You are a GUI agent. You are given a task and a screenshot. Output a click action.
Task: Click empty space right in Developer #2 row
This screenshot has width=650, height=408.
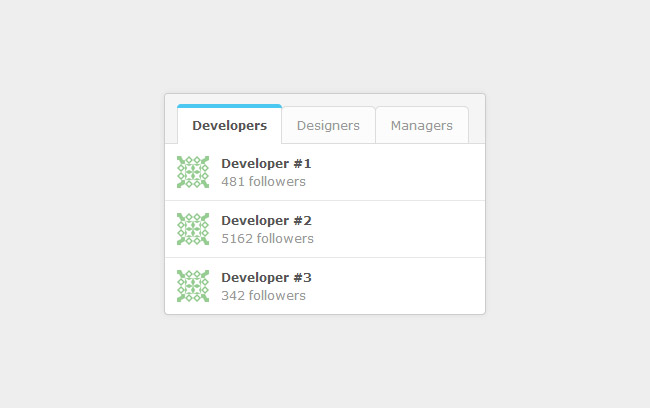tap(410, 229)
